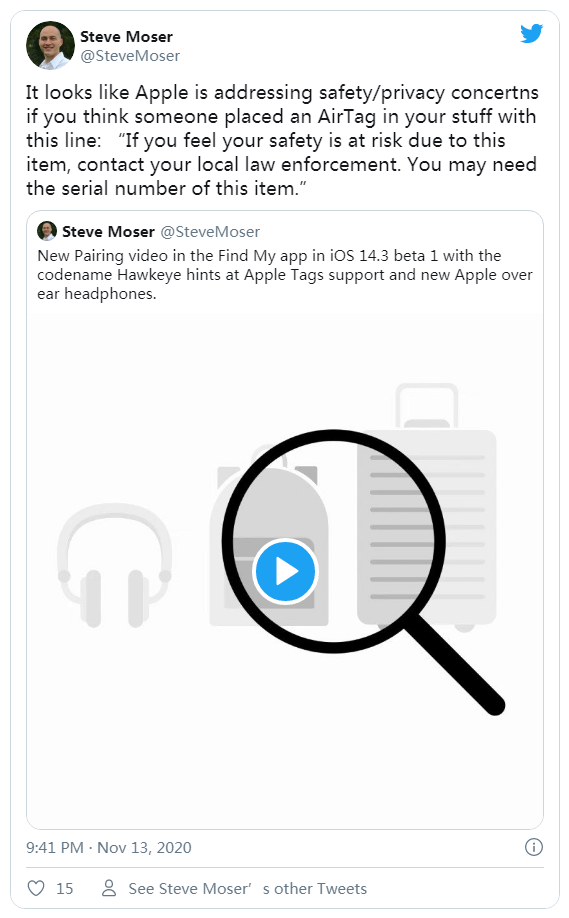569x918 pixels.
Task: Click the Twitter bird logo
Action: [532, 33]
